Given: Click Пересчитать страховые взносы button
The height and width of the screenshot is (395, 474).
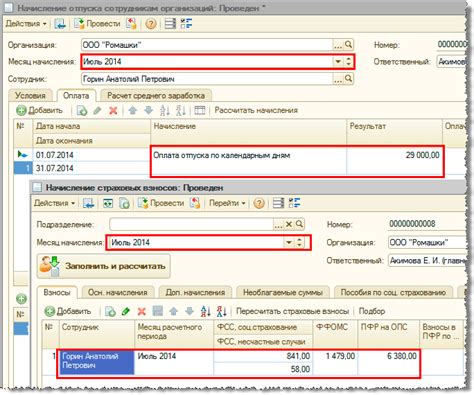Looking at the screenshot, I should pos(292,311).
